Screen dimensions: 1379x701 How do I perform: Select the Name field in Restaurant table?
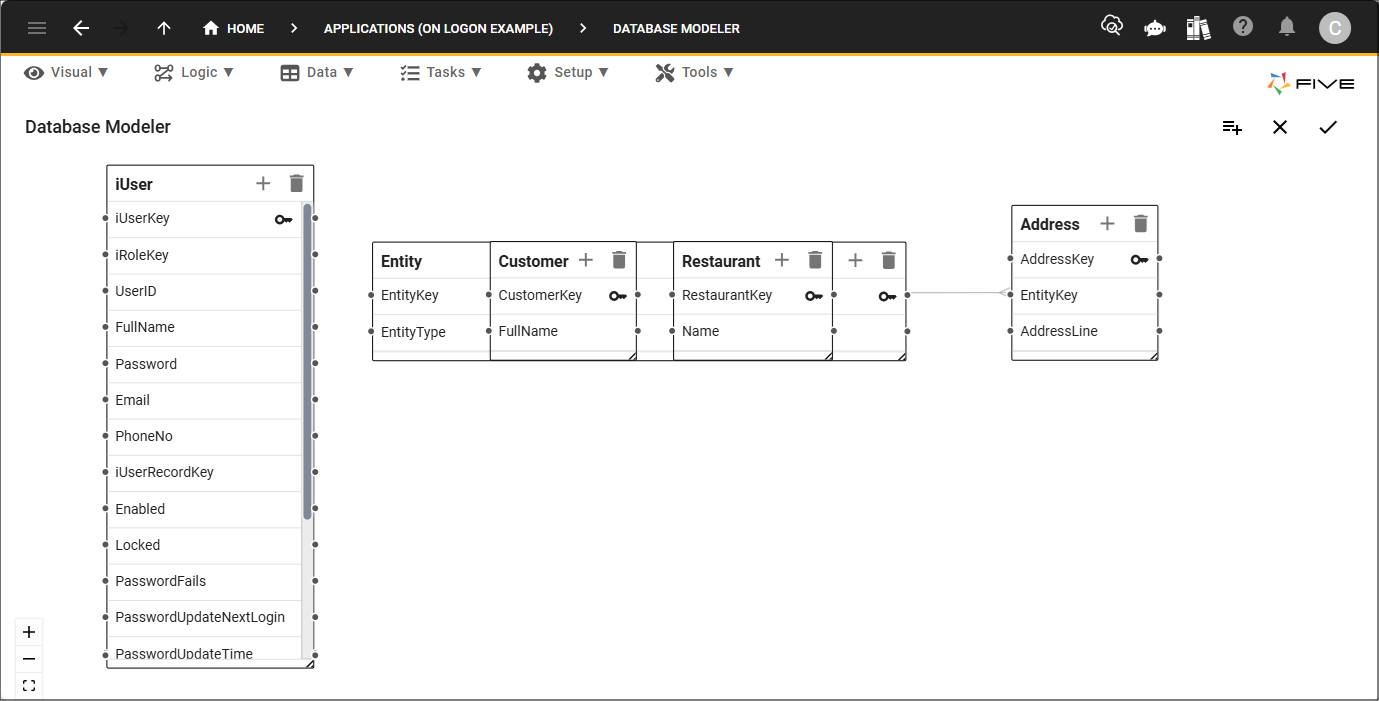click(753, 331)
